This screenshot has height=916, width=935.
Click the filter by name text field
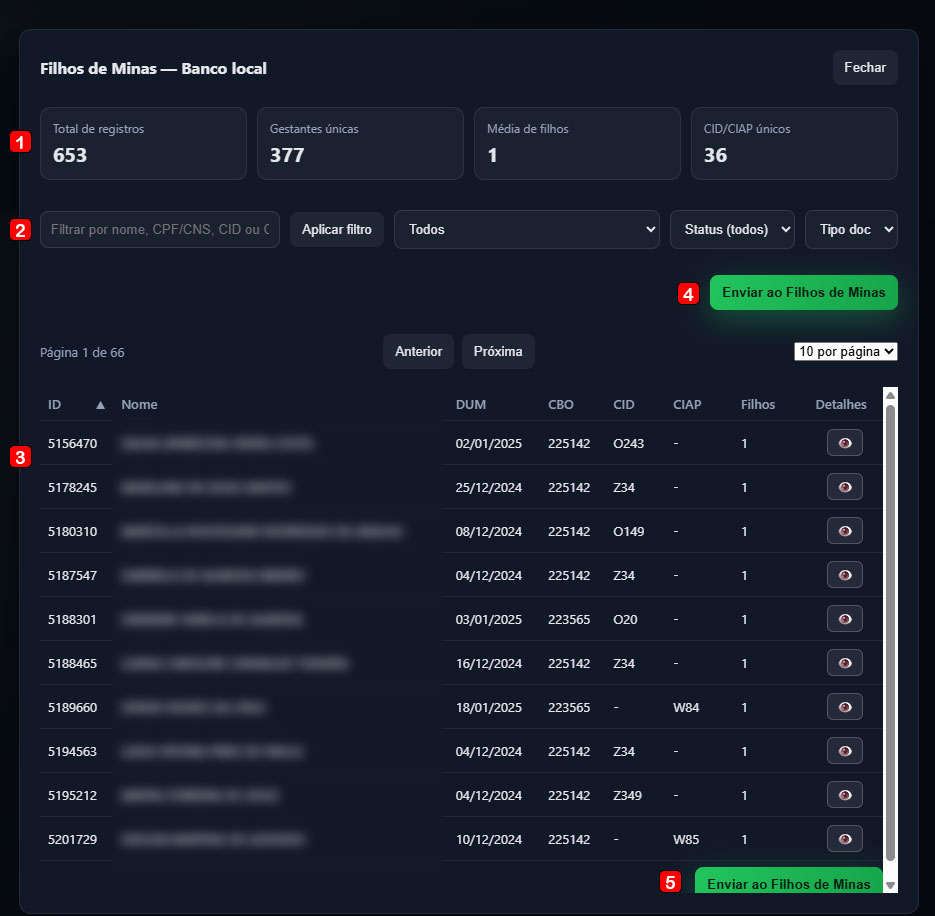tap(159, 229)
